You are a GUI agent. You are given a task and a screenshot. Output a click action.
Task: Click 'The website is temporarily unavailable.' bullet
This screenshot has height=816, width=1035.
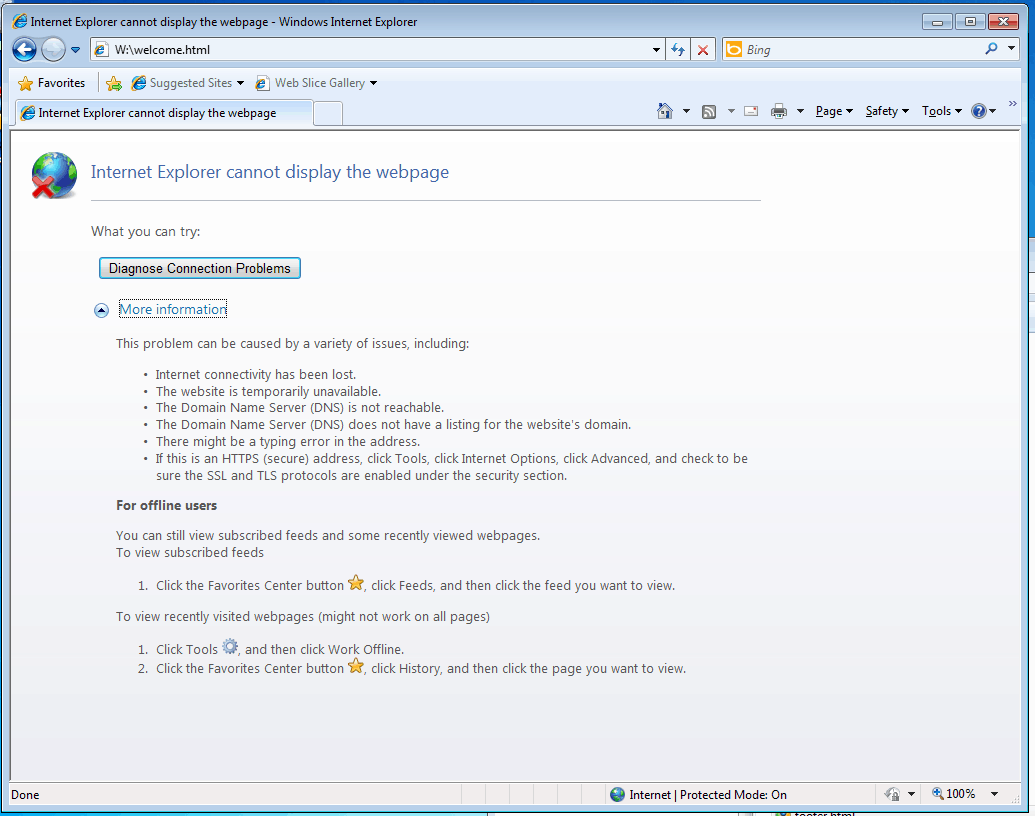(x=268, y=391)
